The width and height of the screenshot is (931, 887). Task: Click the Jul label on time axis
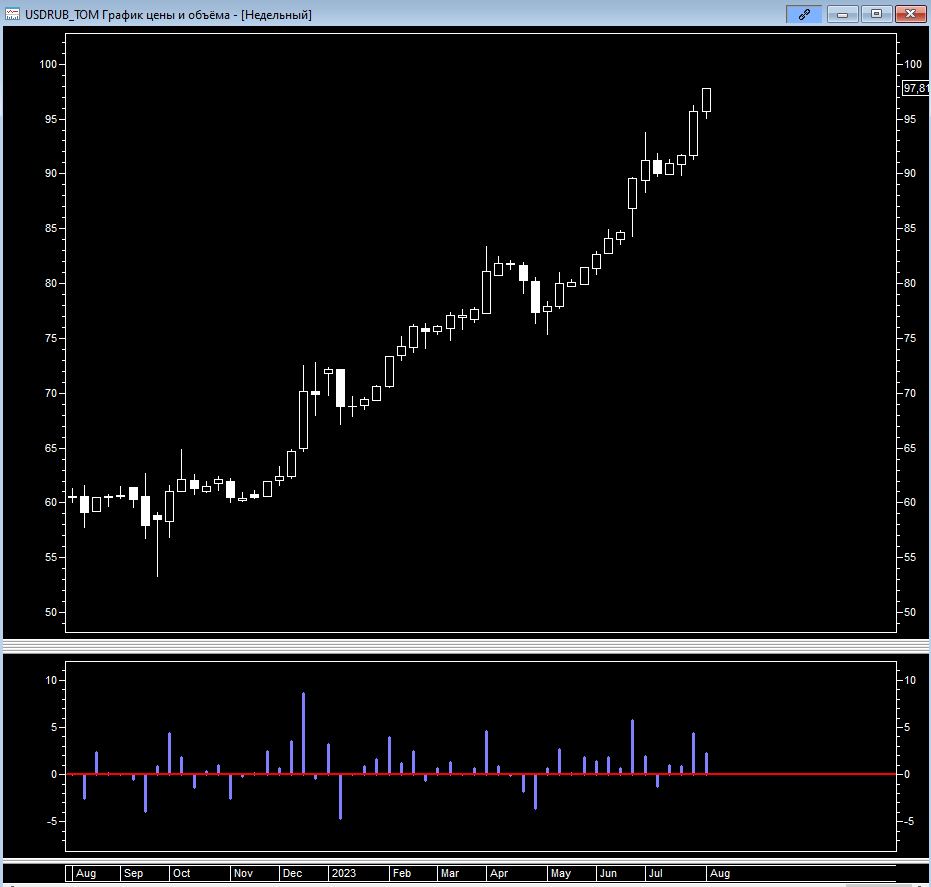pos(656,873)
